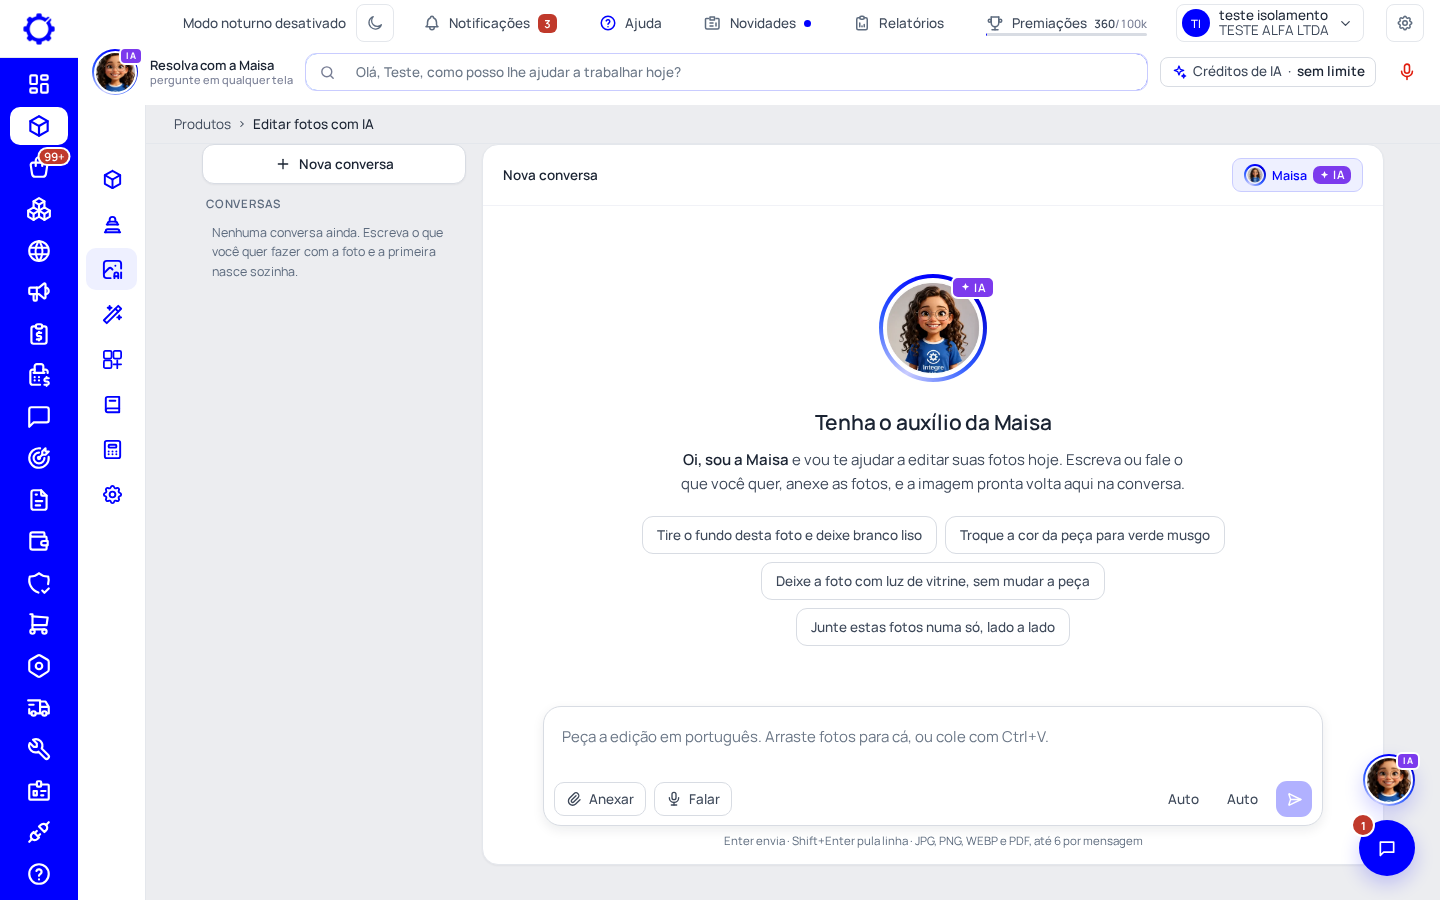Image resolution: width=1440 pixels, height=900 pixels.
Task: Open the ID badge icon in sidebar
Action: point(39,791)
